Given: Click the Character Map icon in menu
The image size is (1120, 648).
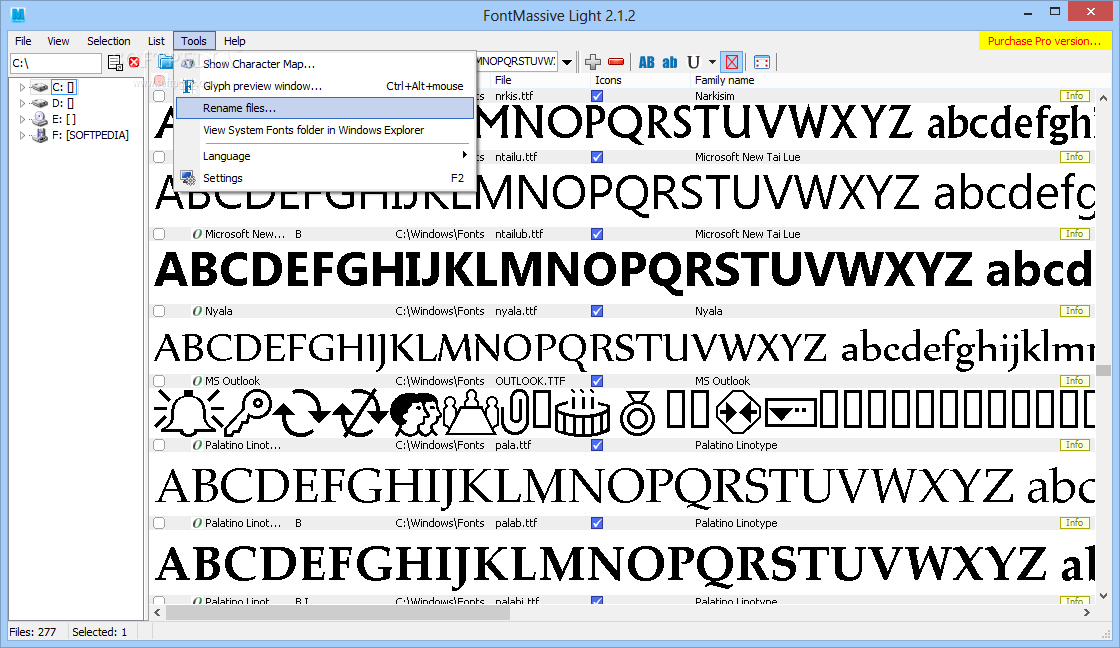Looking at the screenshot, I should [x=188, y=64].
